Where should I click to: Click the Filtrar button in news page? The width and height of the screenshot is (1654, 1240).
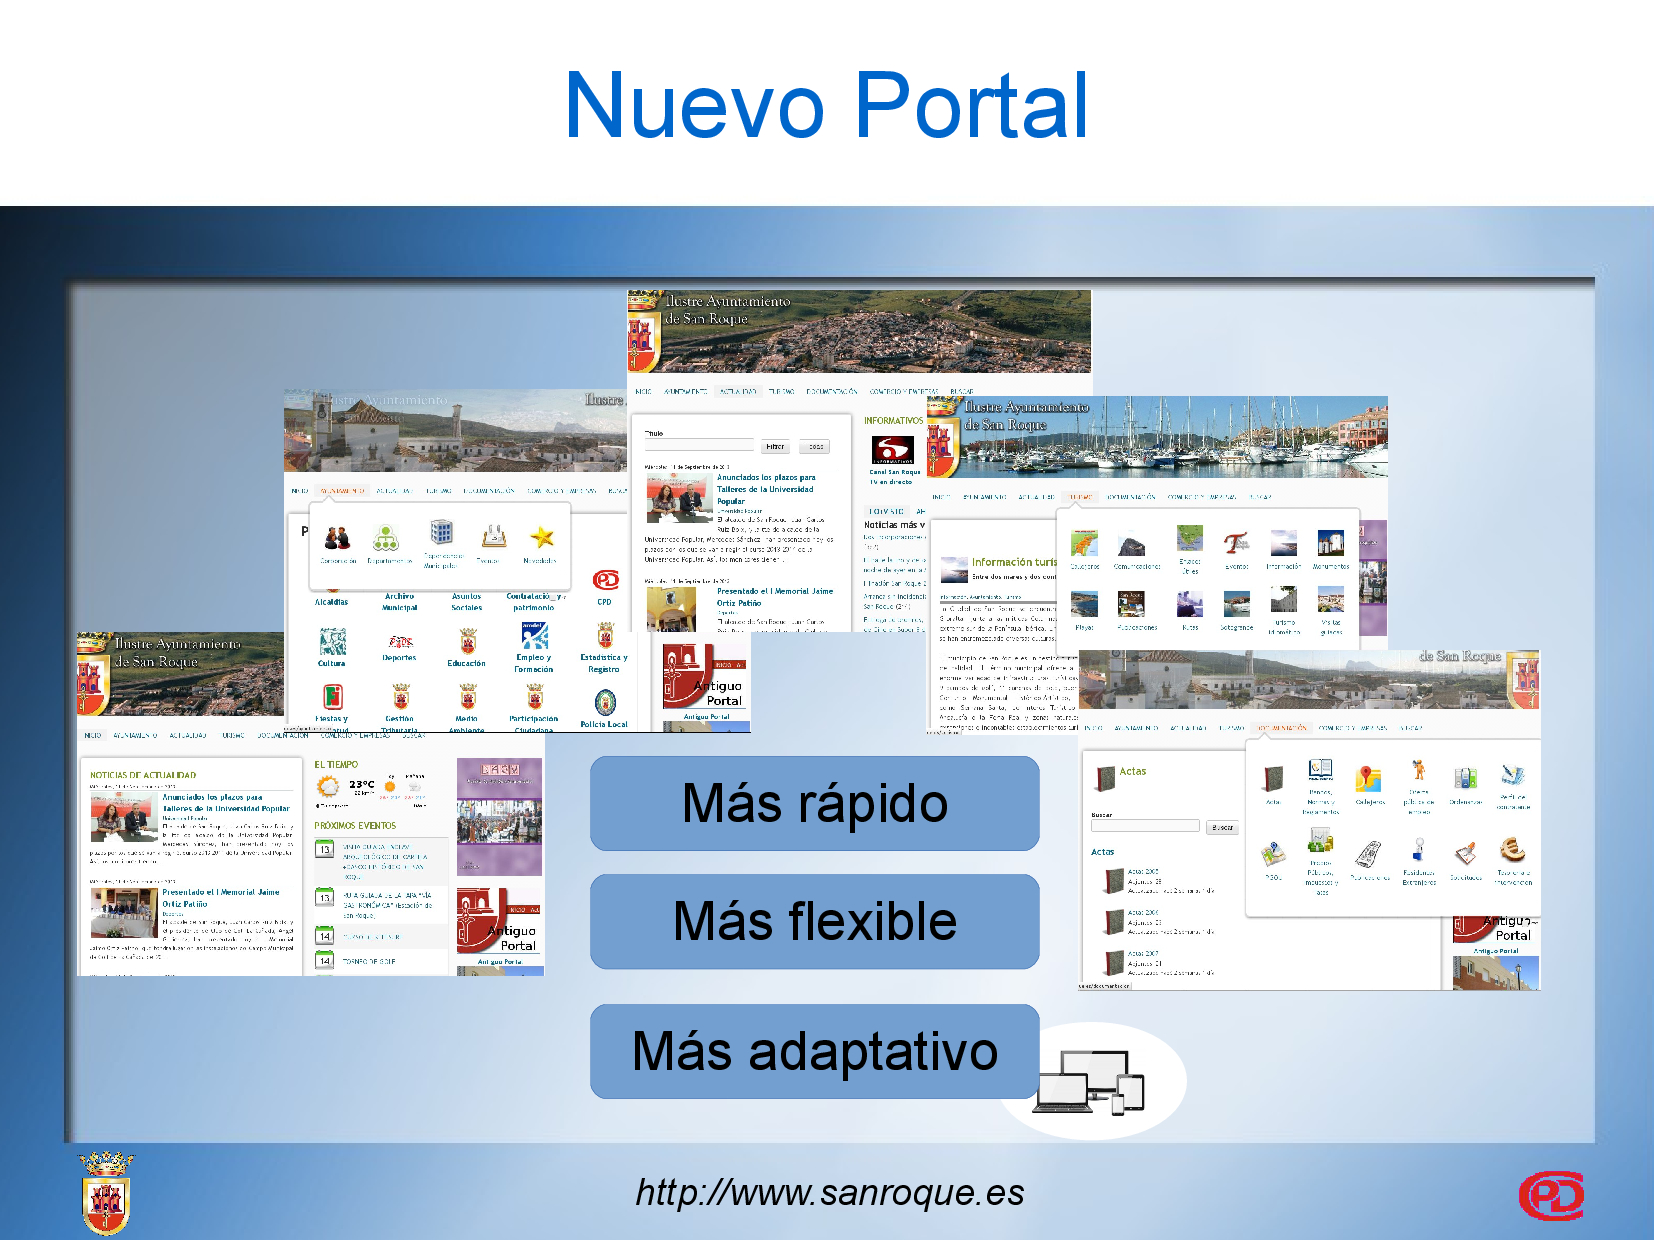pos(775,447)
